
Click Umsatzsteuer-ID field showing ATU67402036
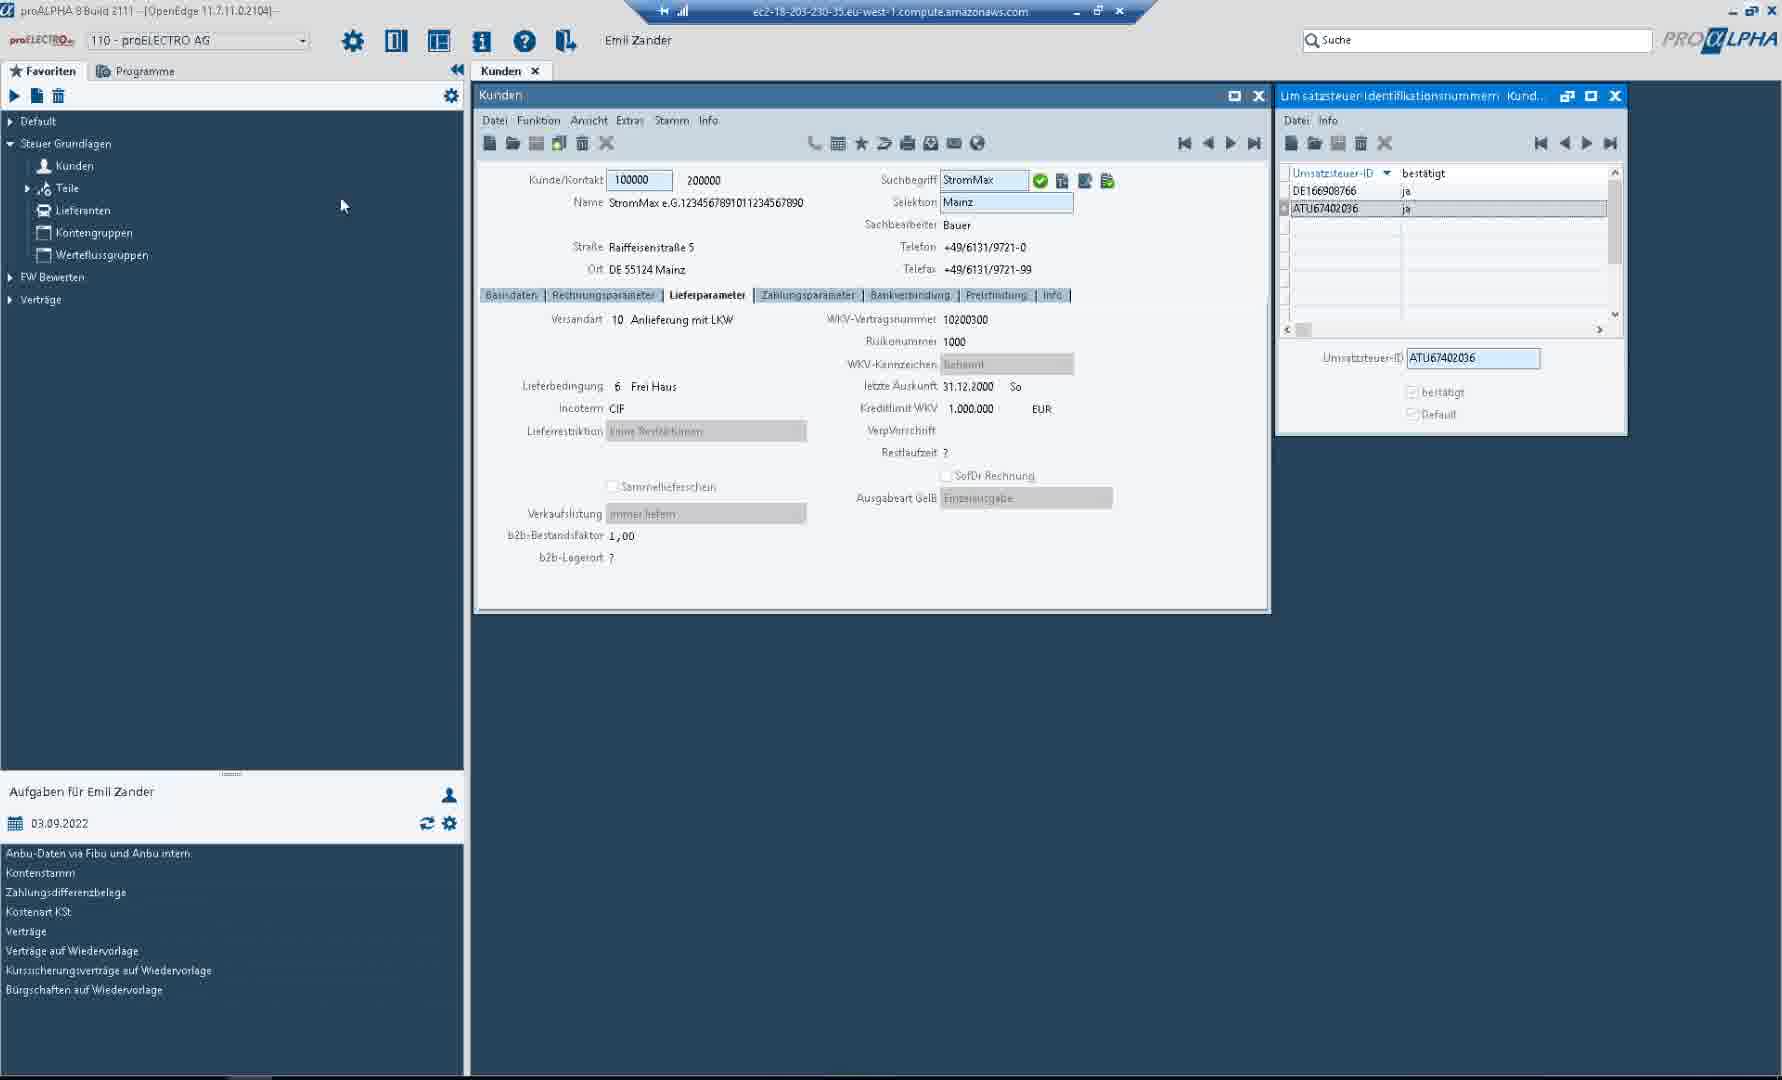1473,358
